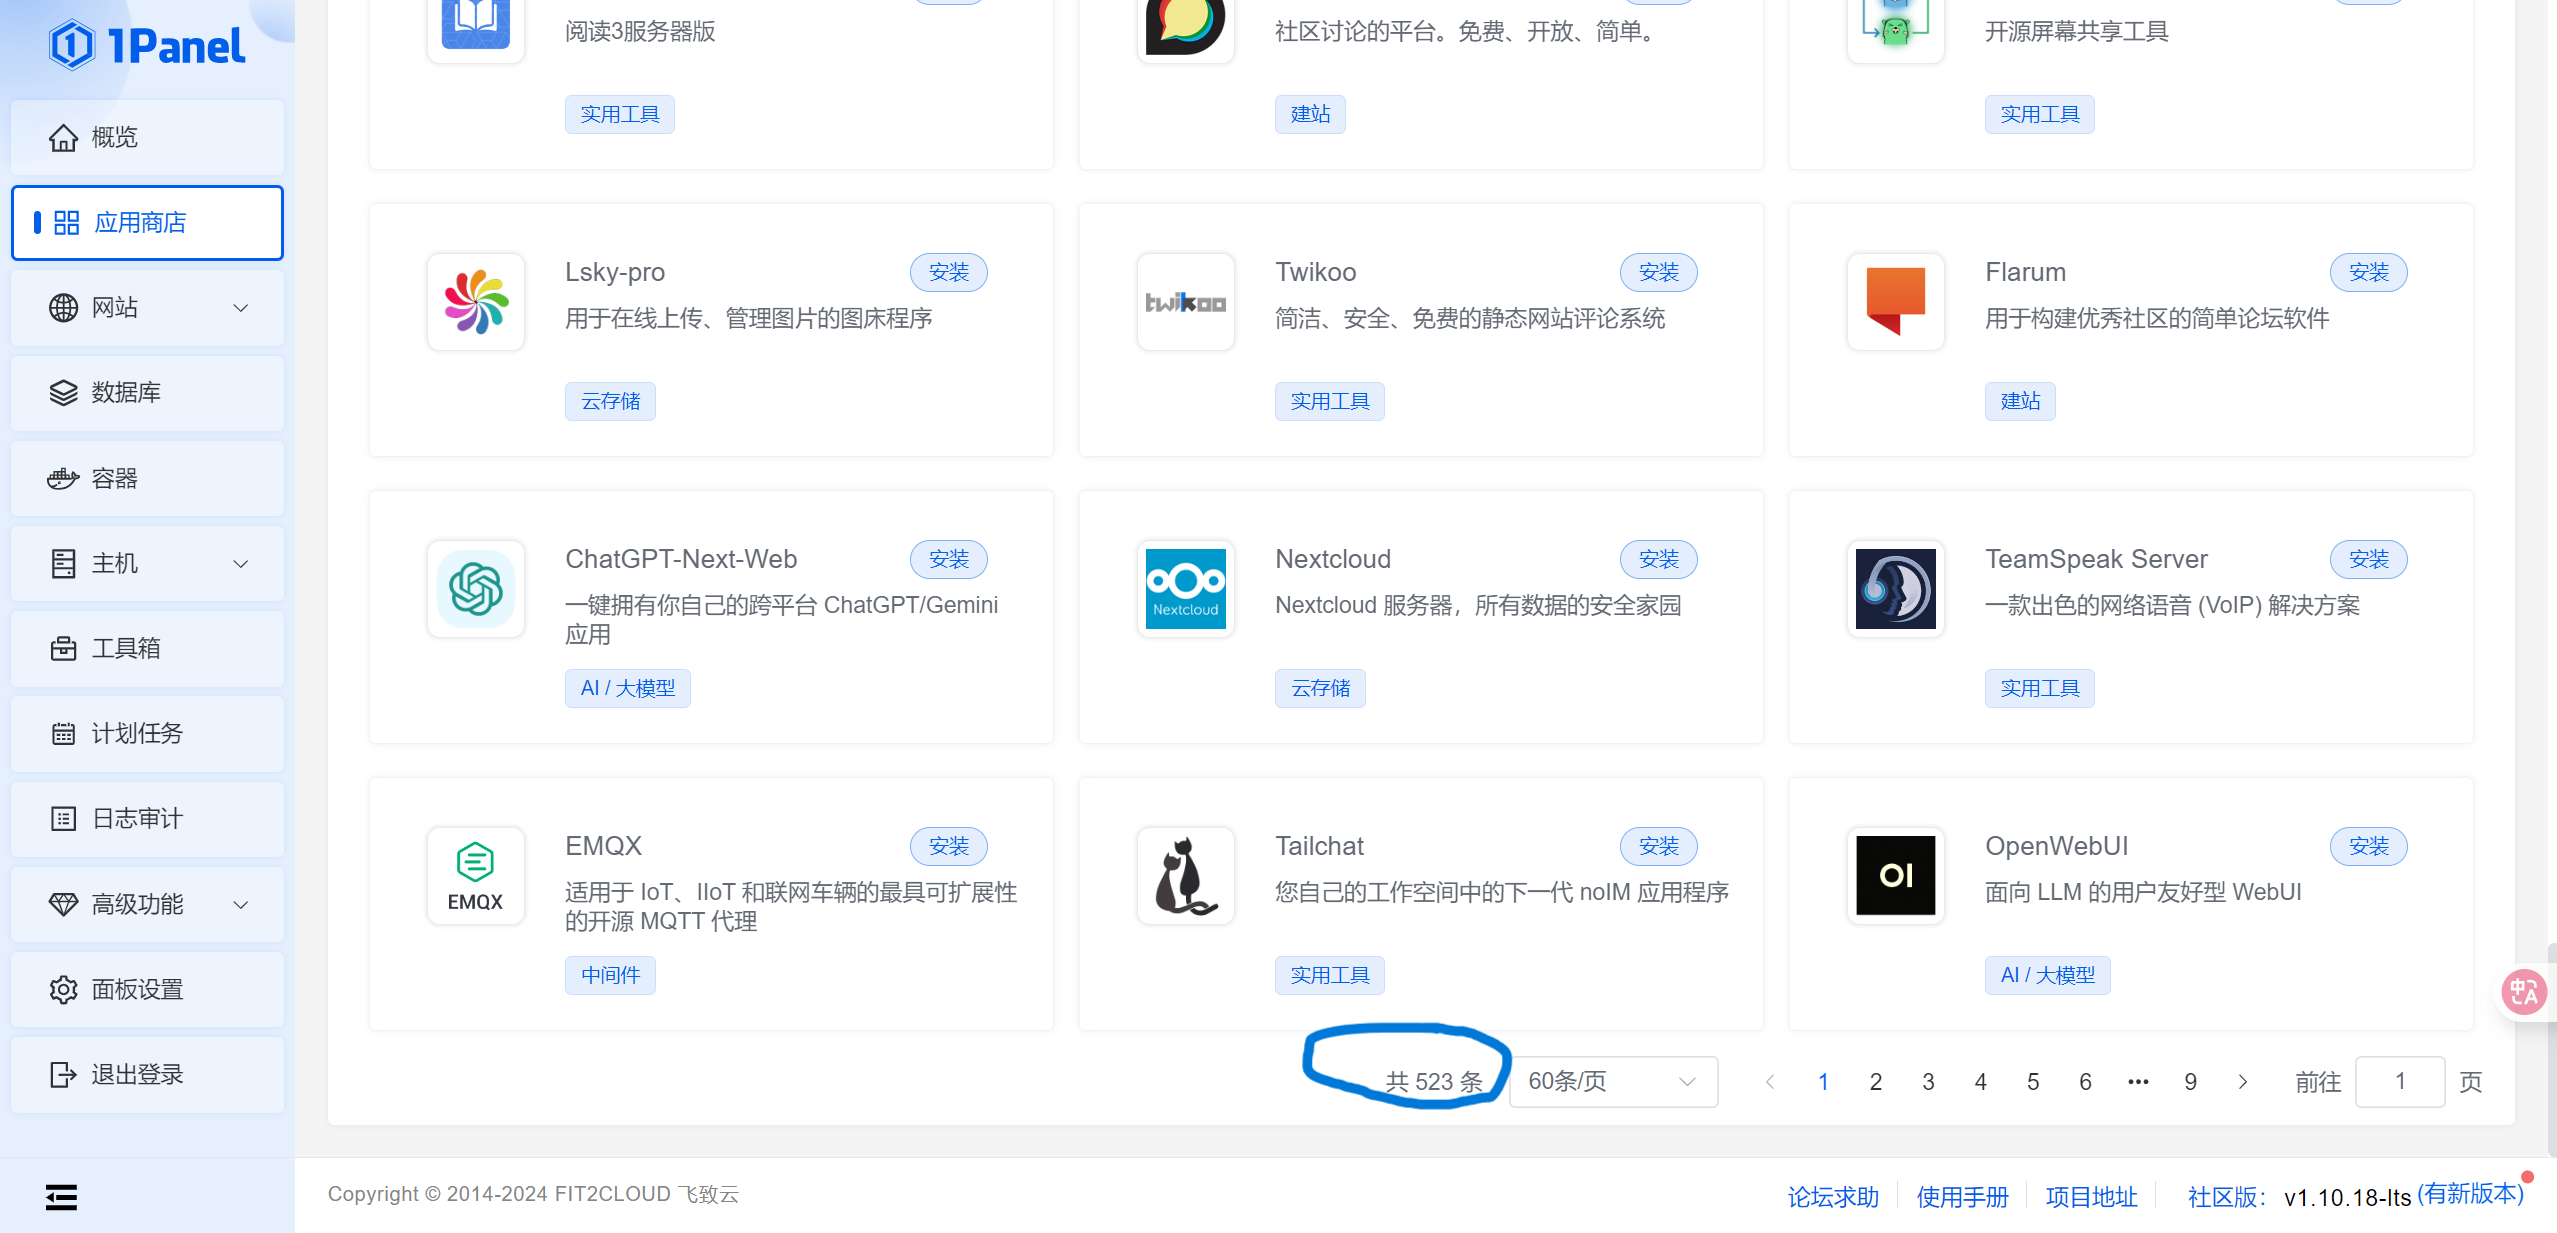
Task: Click the 1Panel logo
Action: [147, 46]
